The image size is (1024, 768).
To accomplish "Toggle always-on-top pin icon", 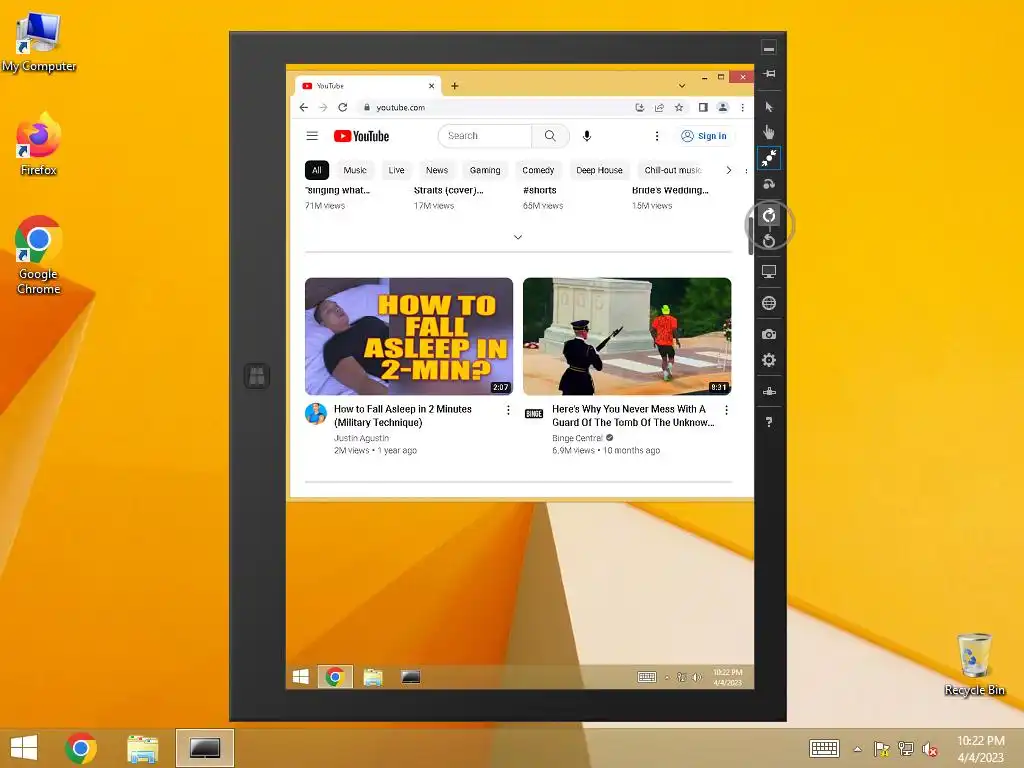I will (769, 73).
